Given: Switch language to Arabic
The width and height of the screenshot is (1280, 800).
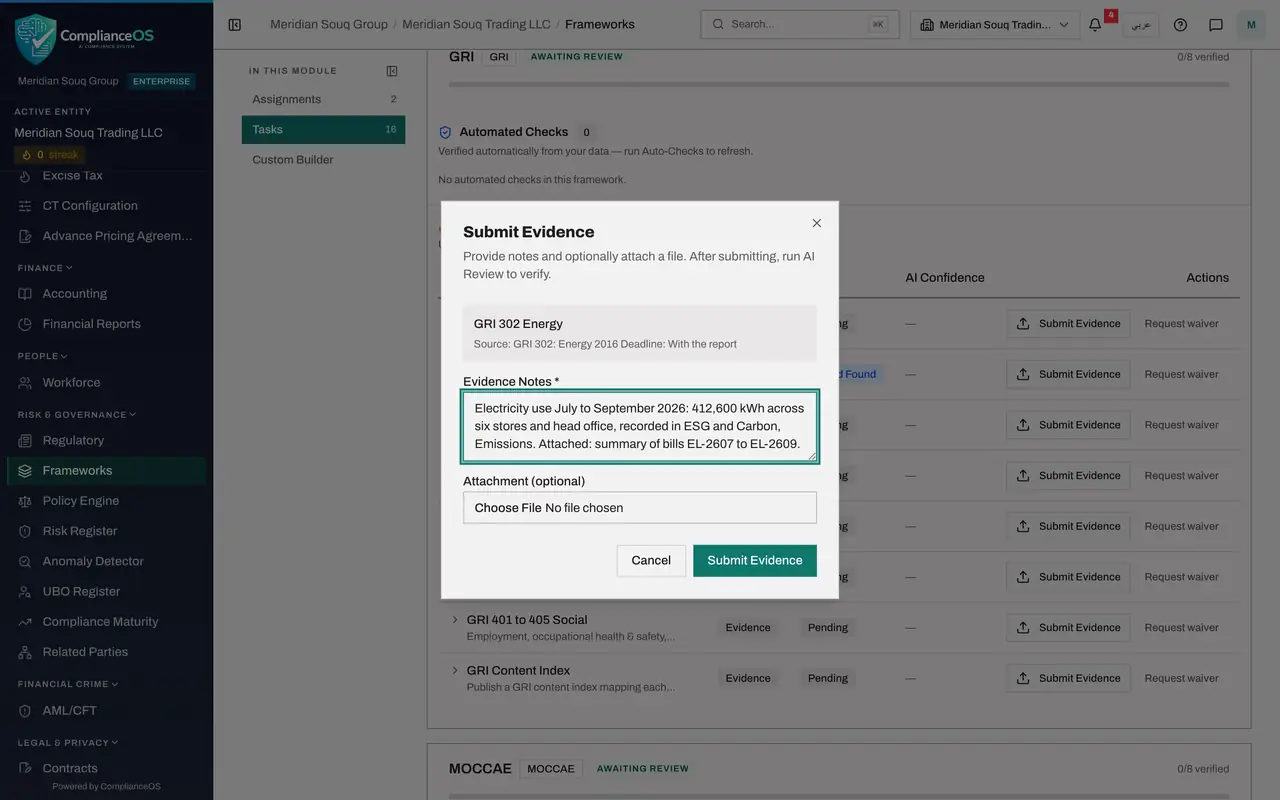Looking at the screenshot, I should click(1141, 24).
